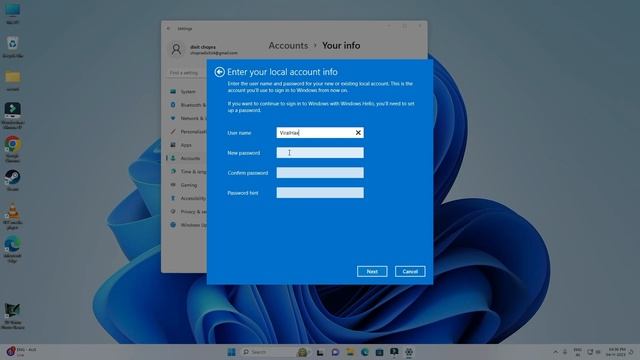Open the yellow folder on the desktop

13,80
